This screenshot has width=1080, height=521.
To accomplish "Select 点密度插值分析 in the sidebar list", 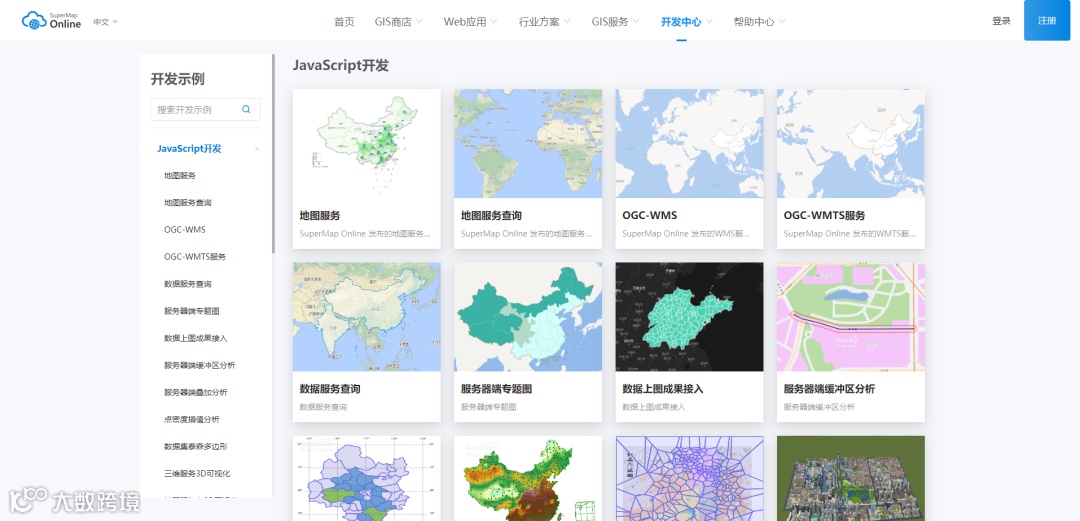I will [x=191, y=419].
